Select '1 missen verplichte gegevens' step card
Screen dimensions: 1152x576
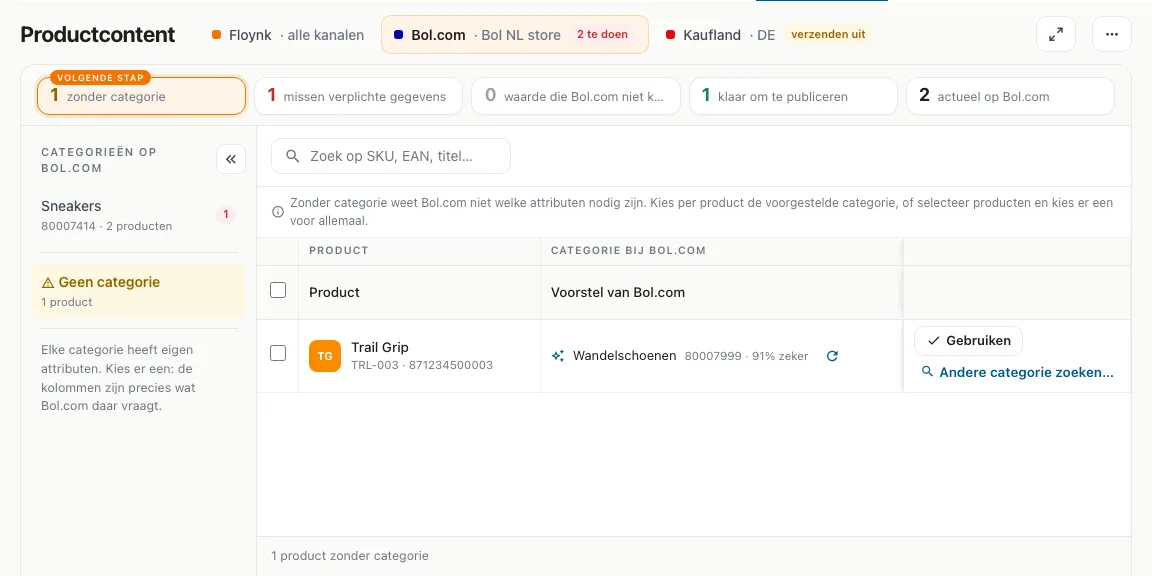click(x=359, y=96)
